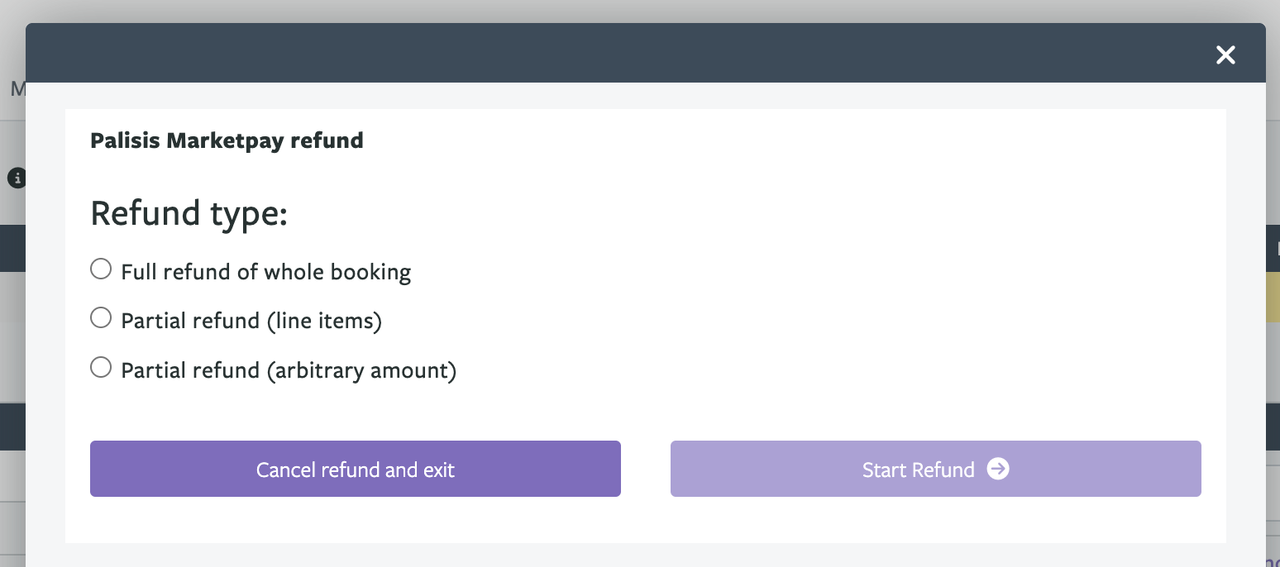The height and width of the screenshot is (567, 1280).
Task: Click the purple link text at bottom right edge
Action: [x=1273, y=560]
